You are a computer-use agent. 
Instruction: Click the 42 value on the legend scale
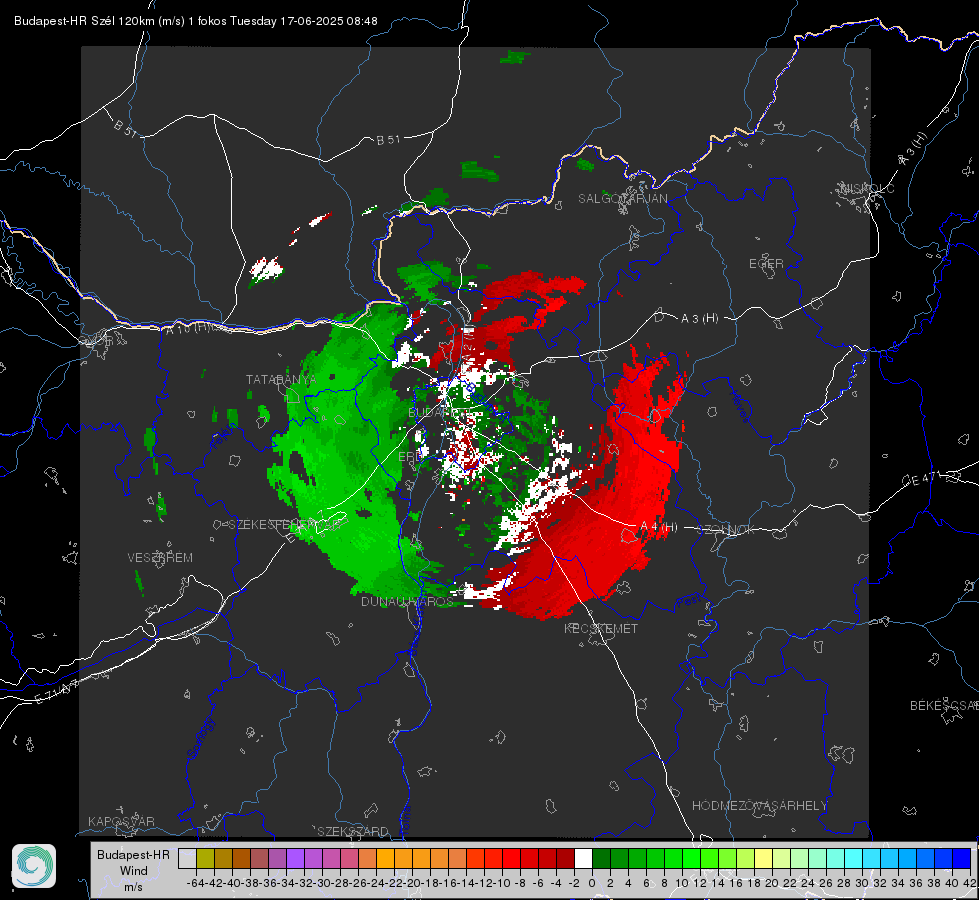970,883
